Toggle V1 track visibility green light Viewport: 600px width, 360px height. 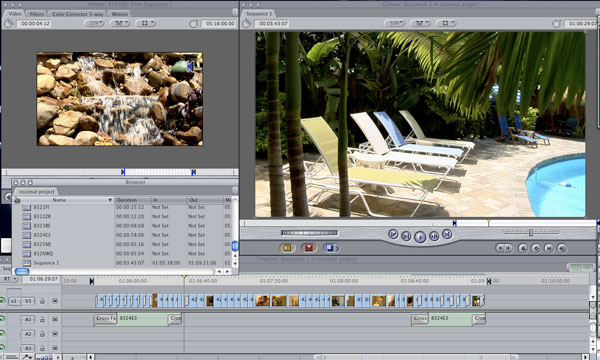(2, 301)
